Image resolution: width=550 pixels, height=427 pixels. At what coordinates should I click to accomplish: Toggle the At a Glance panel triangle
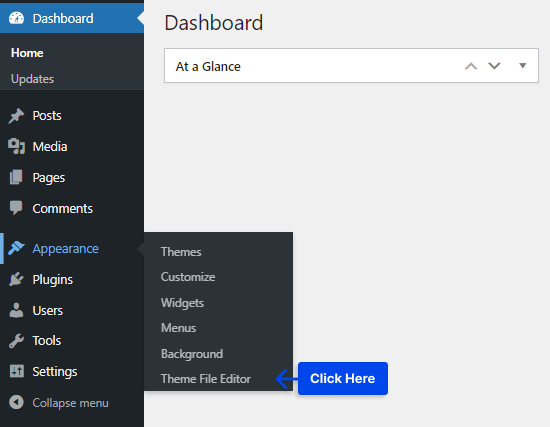523,66
